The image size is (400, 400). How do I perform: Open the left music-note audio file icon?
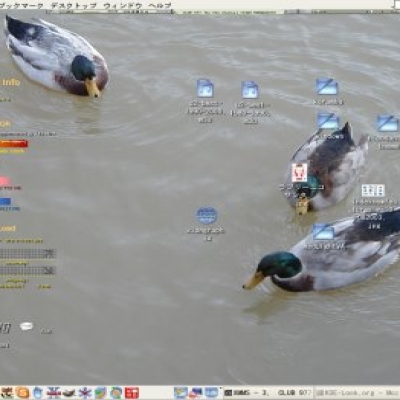(x=205, y=88)
